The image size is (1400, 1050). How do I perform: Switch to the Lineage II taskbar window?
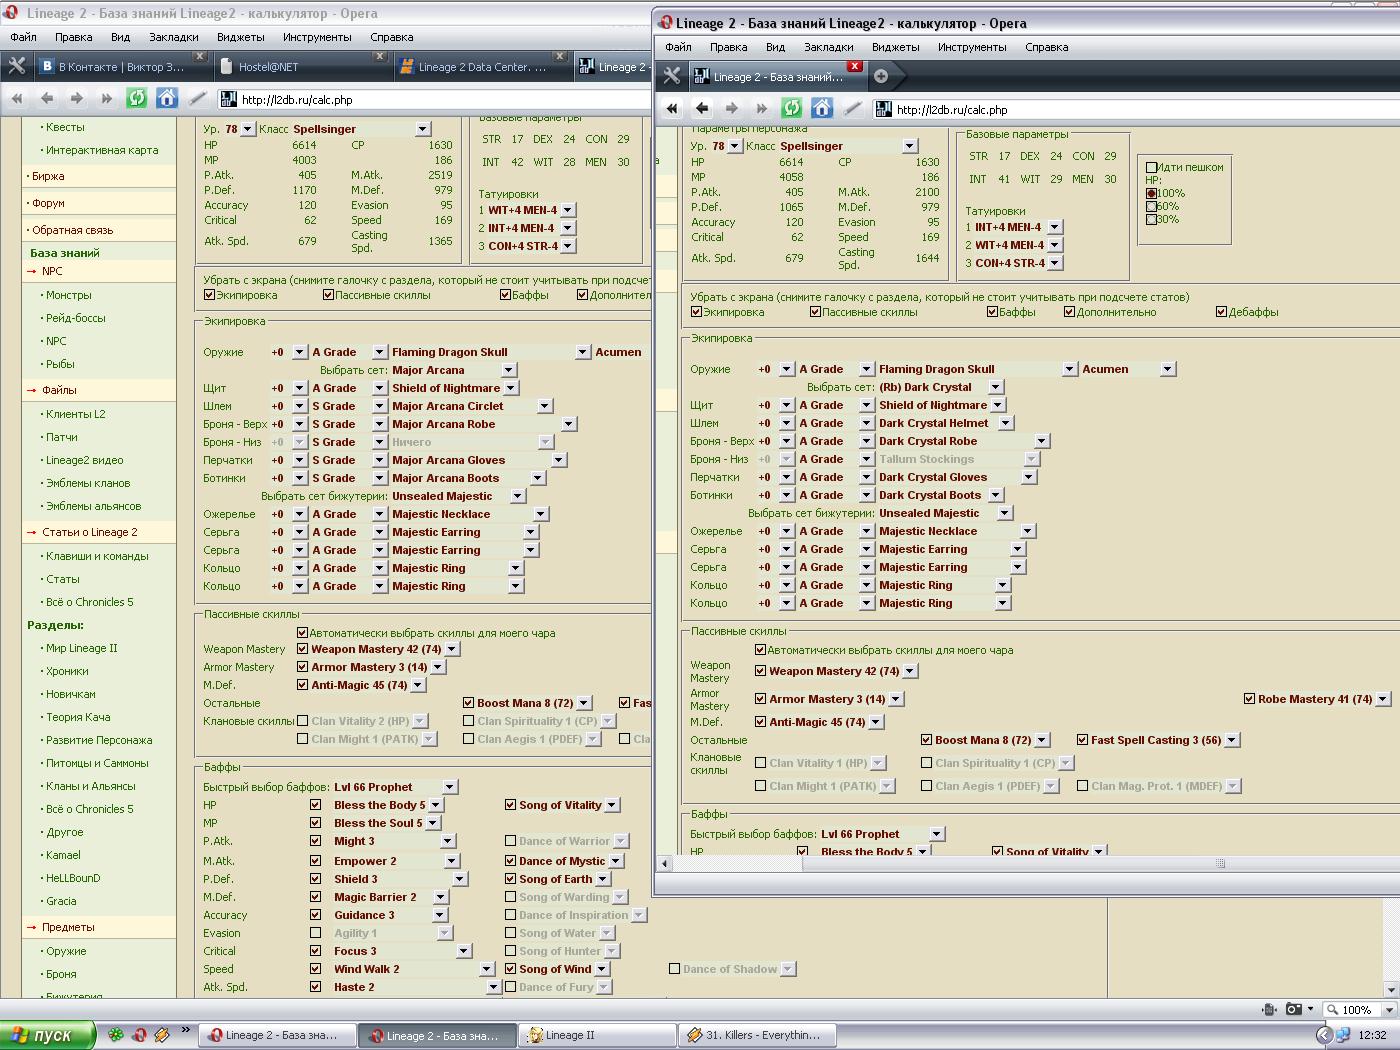597,1035
